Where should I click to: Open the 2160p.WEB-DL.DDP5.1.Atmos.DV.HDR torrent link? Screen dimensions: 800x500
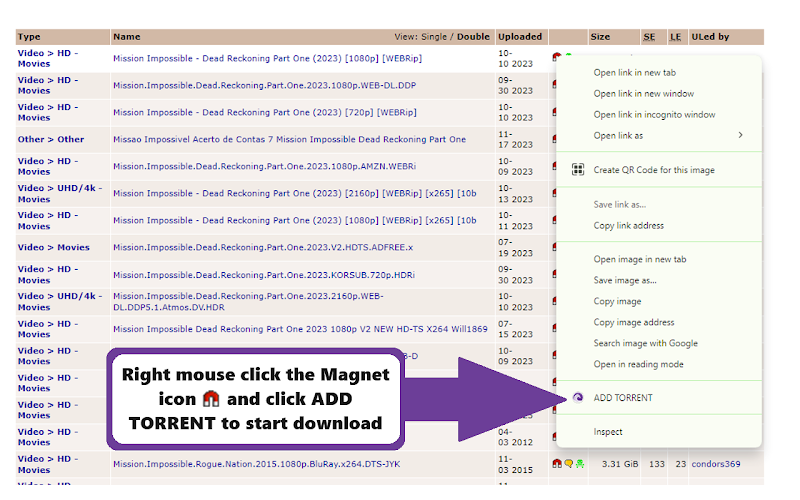[x=248, y=302]
